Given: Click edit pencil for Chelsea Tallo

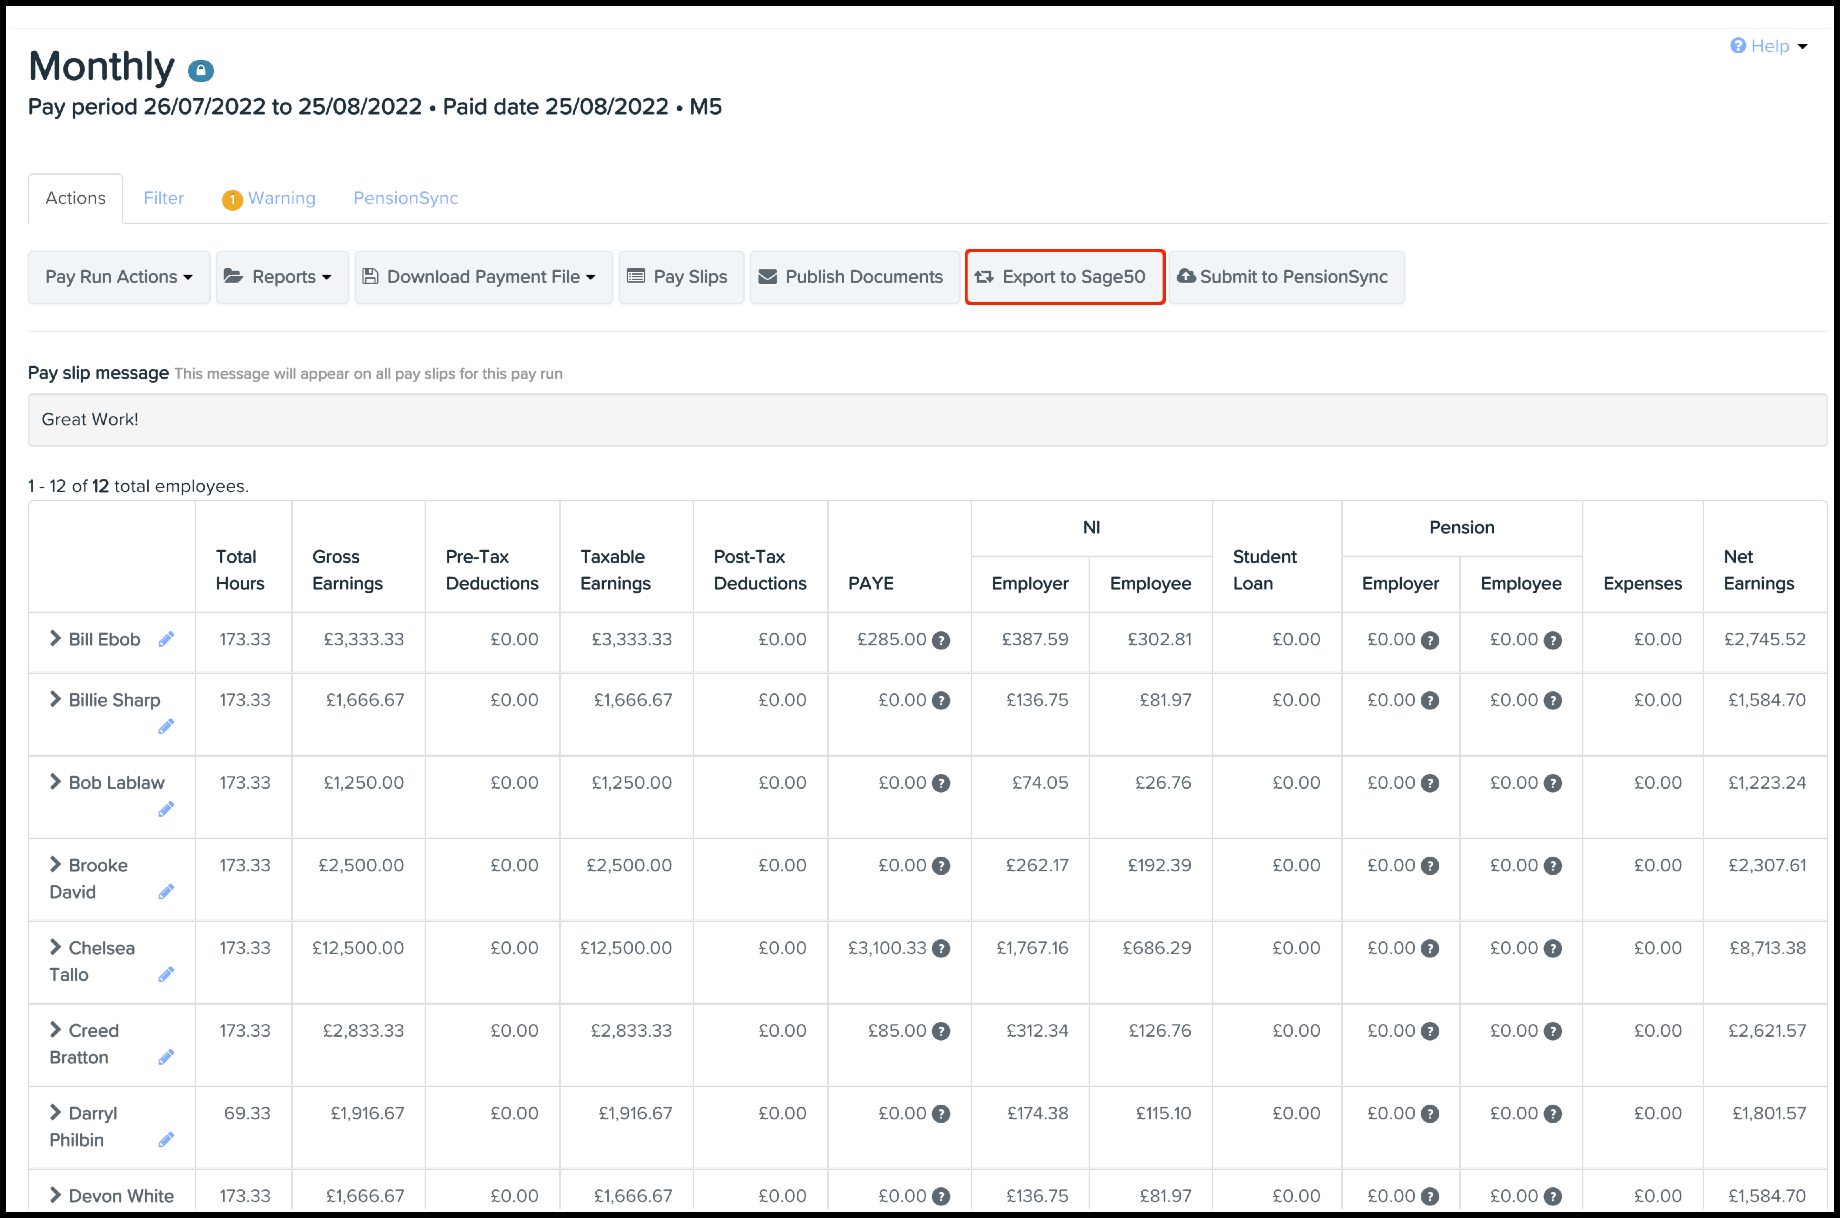Looking at the screenshot, I should [166, 974].
